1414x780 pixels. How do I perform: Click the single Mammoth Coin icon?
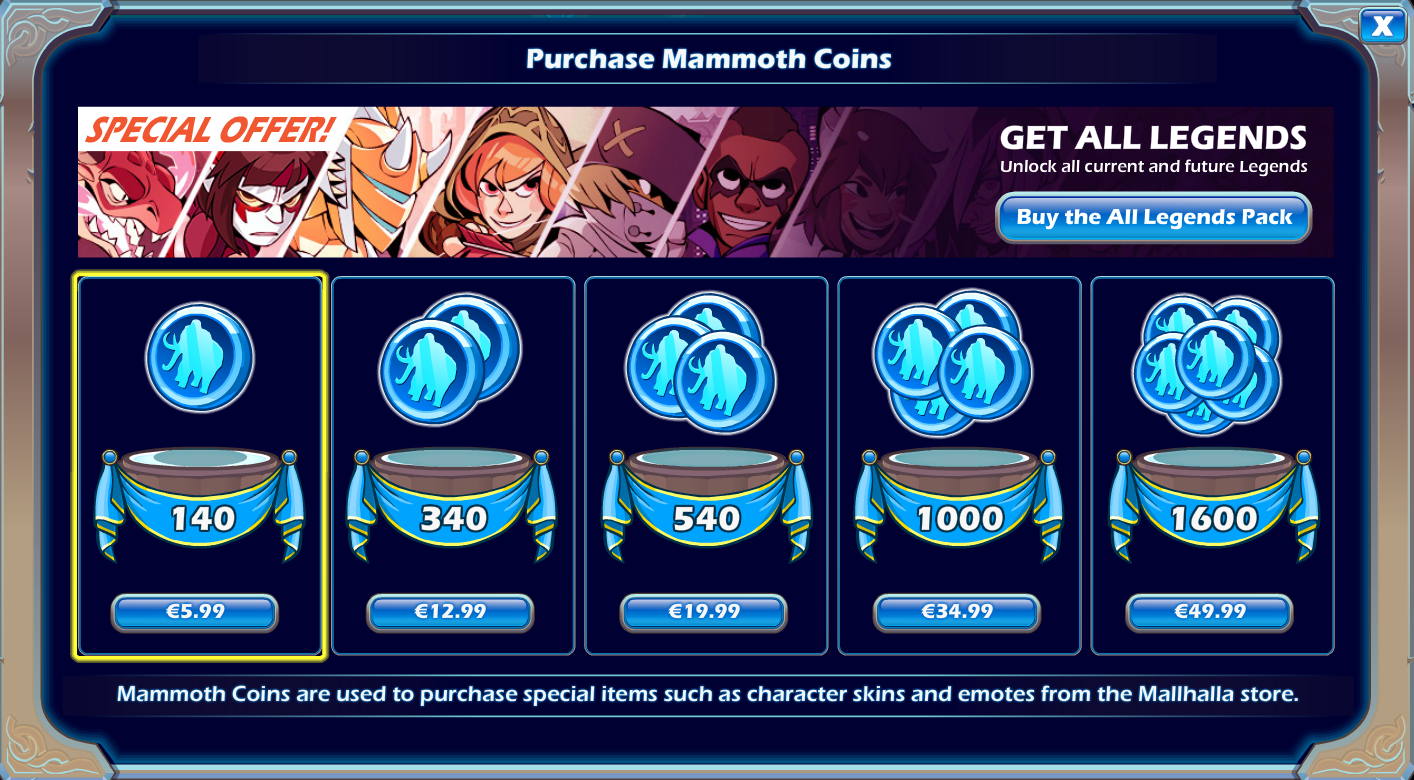click(x=200, y=357)
